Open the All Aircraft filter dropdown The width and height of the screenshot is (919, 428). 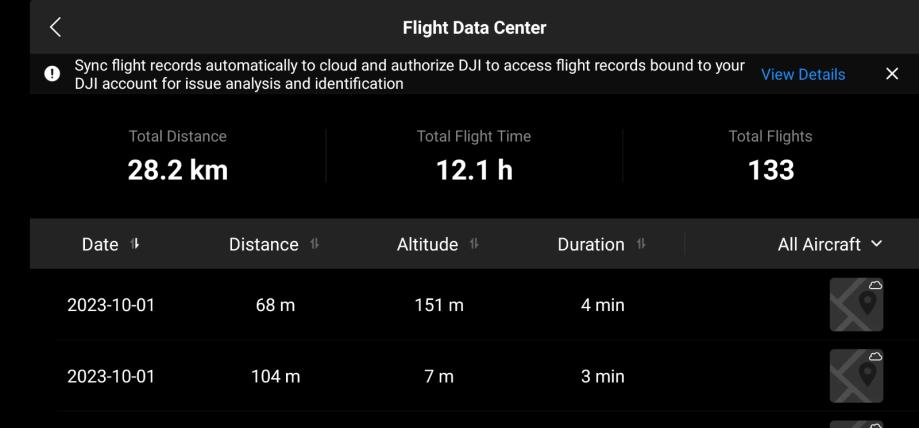(x=830, y=244)
